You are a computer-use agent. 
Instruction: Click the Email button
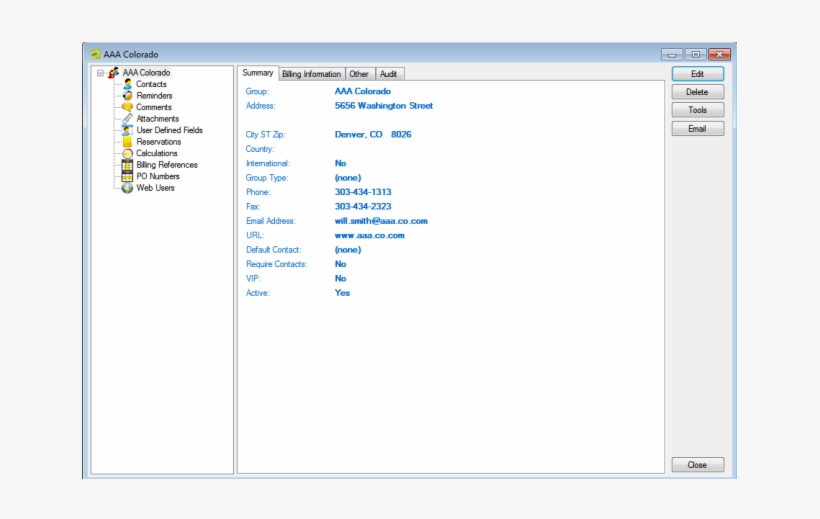(x=698, y=129)
